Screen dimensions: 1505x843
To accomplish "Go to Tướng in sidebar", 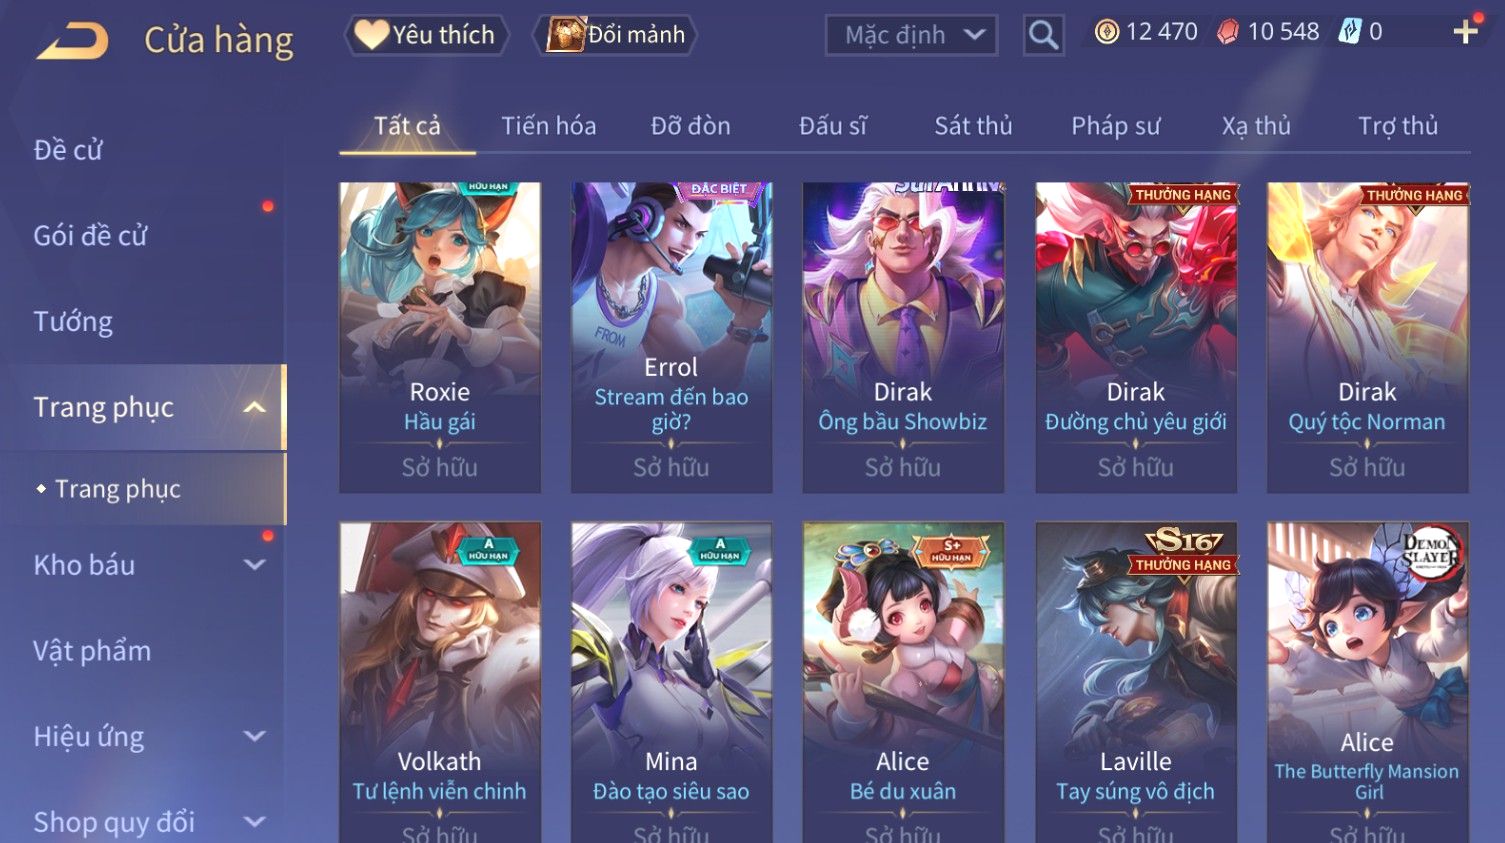I will click(x=73, y=322).
